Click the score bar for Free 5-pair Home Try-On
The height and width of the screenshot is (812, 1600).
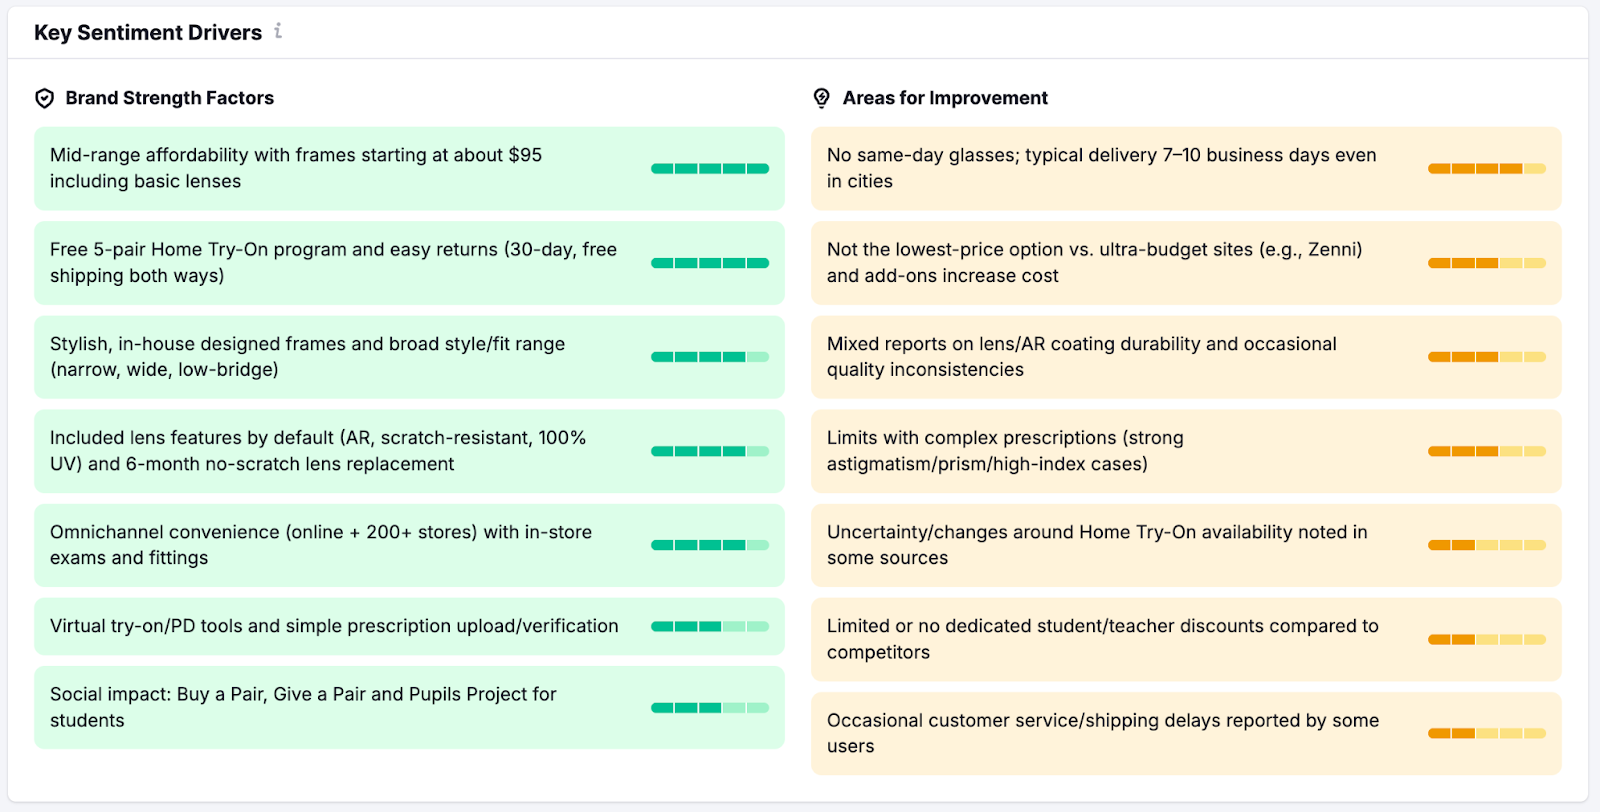(709, 263)
